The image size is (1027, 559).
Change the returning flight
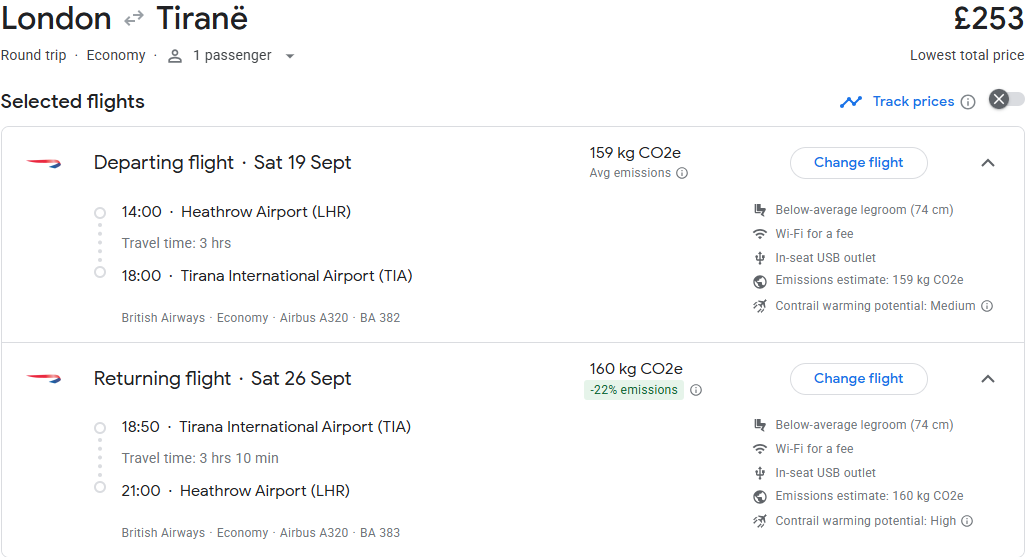coord(858,379)
